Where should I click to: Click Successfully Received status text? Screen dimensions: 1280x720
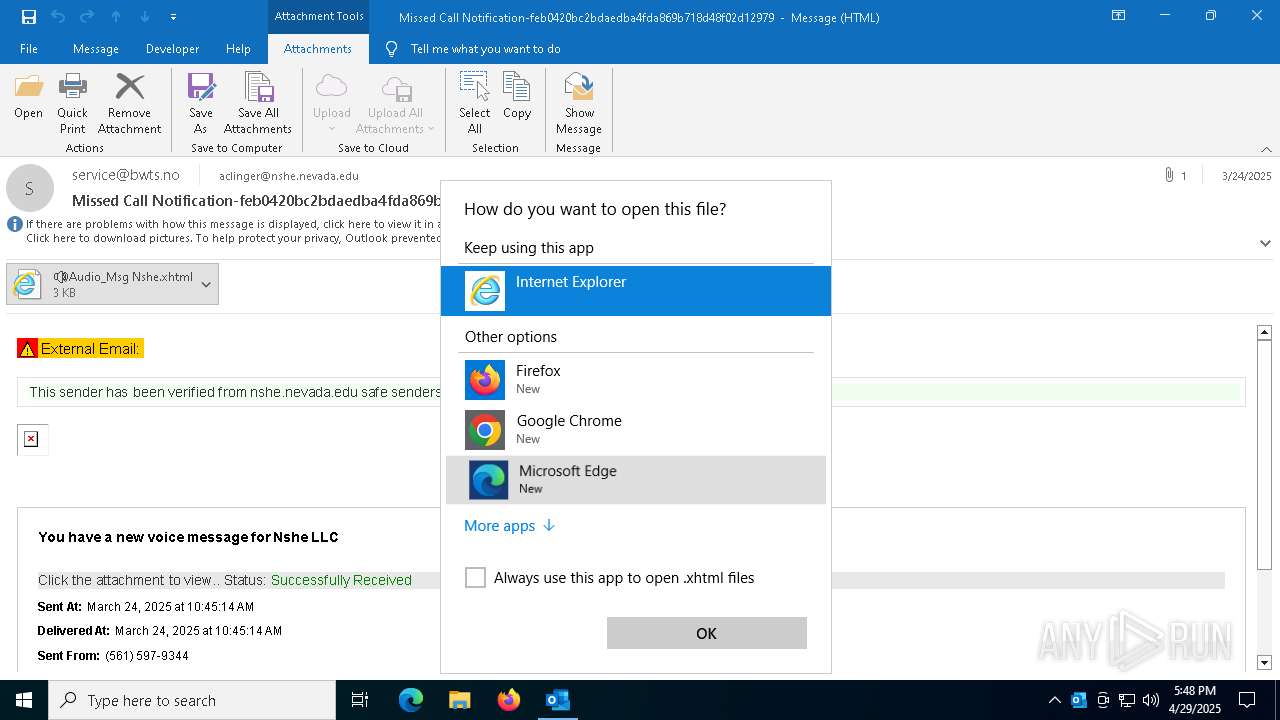click(x=341, y=580)
